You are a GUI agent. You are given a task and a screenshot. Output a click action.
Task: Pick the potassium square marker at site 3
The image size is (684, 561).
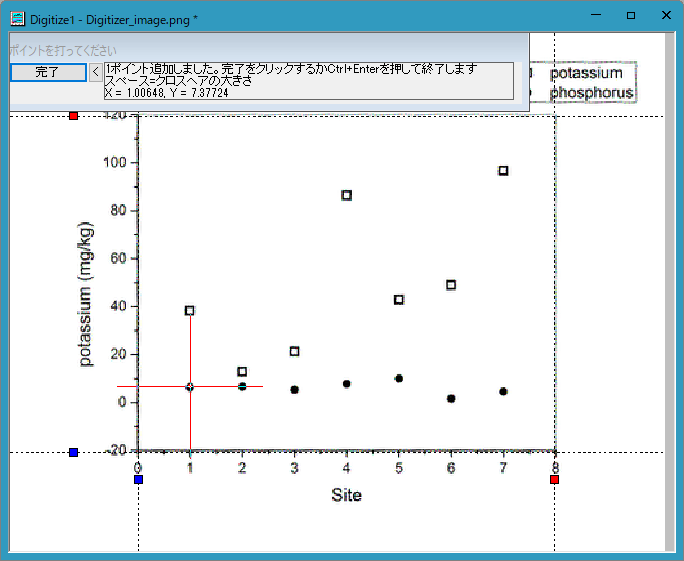(294, 351)
